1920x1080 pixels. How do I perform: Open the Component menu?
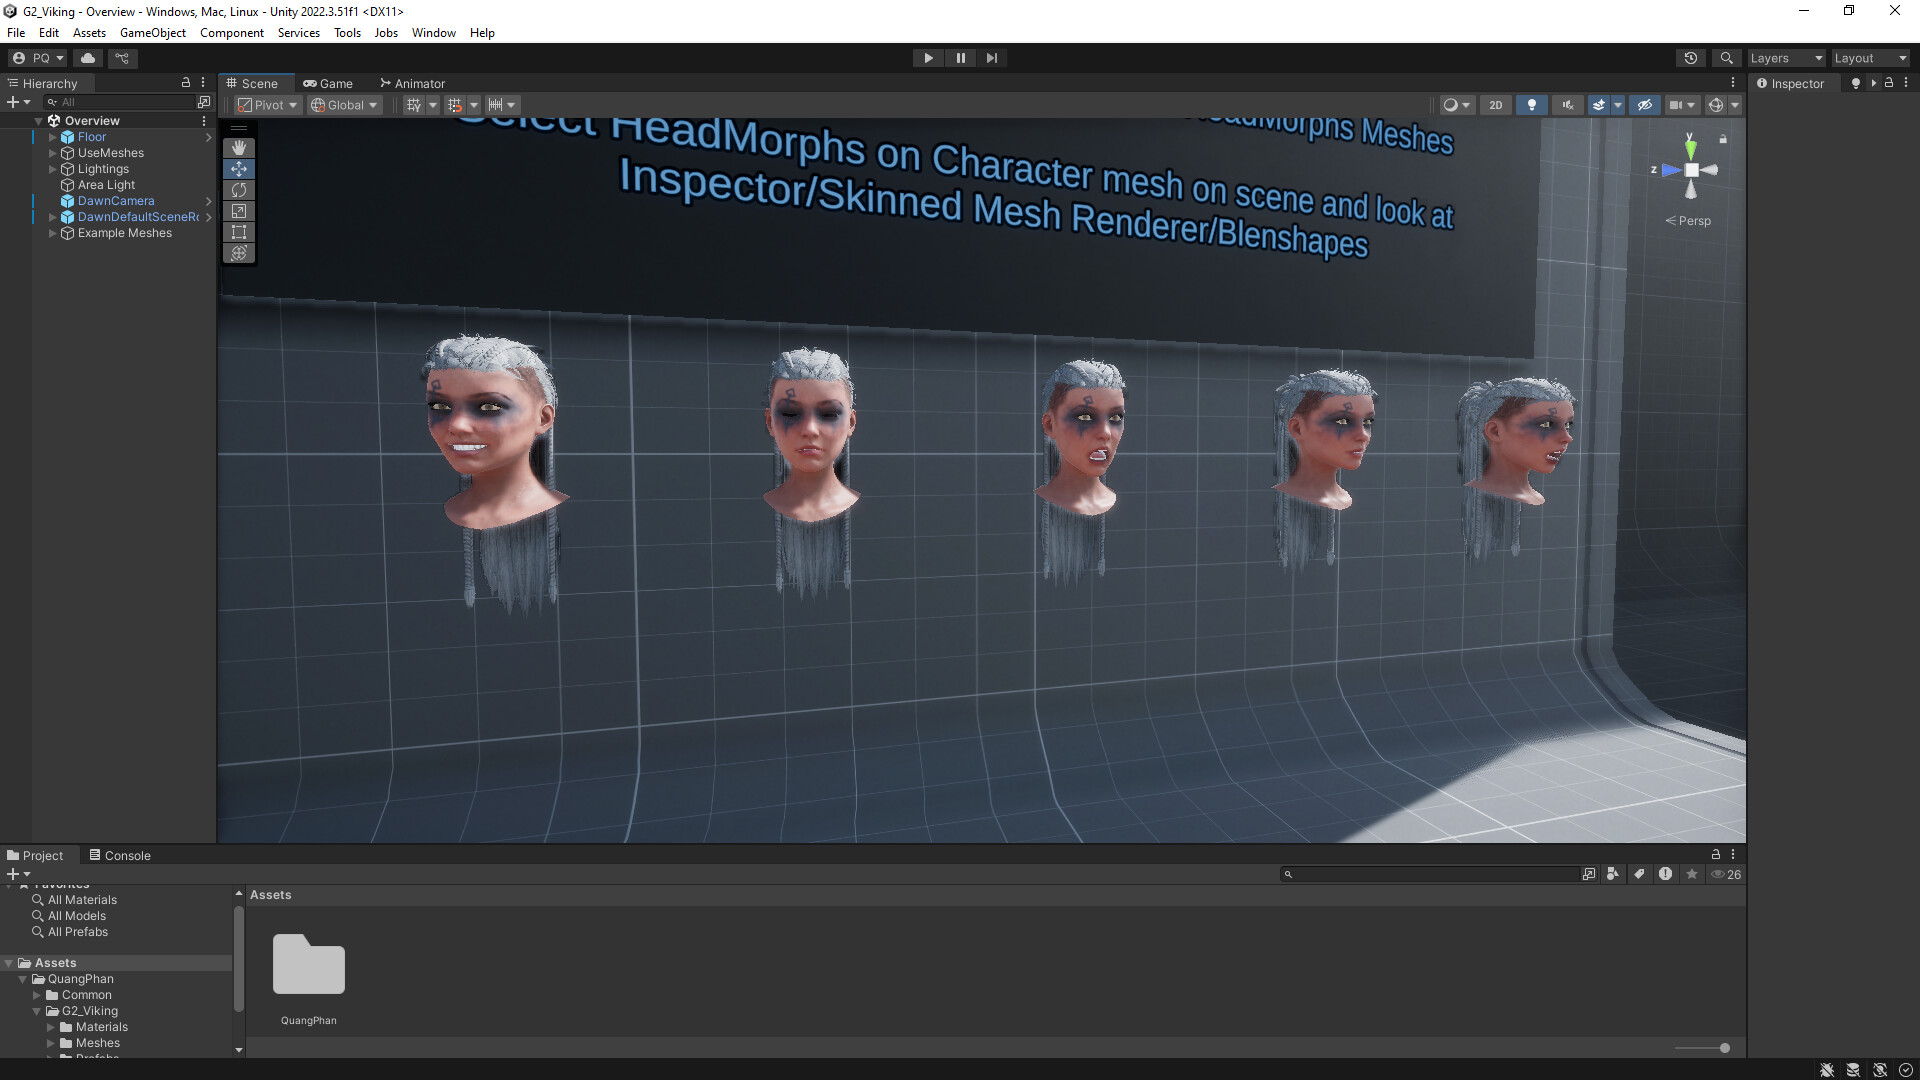[x=232, y=32]
